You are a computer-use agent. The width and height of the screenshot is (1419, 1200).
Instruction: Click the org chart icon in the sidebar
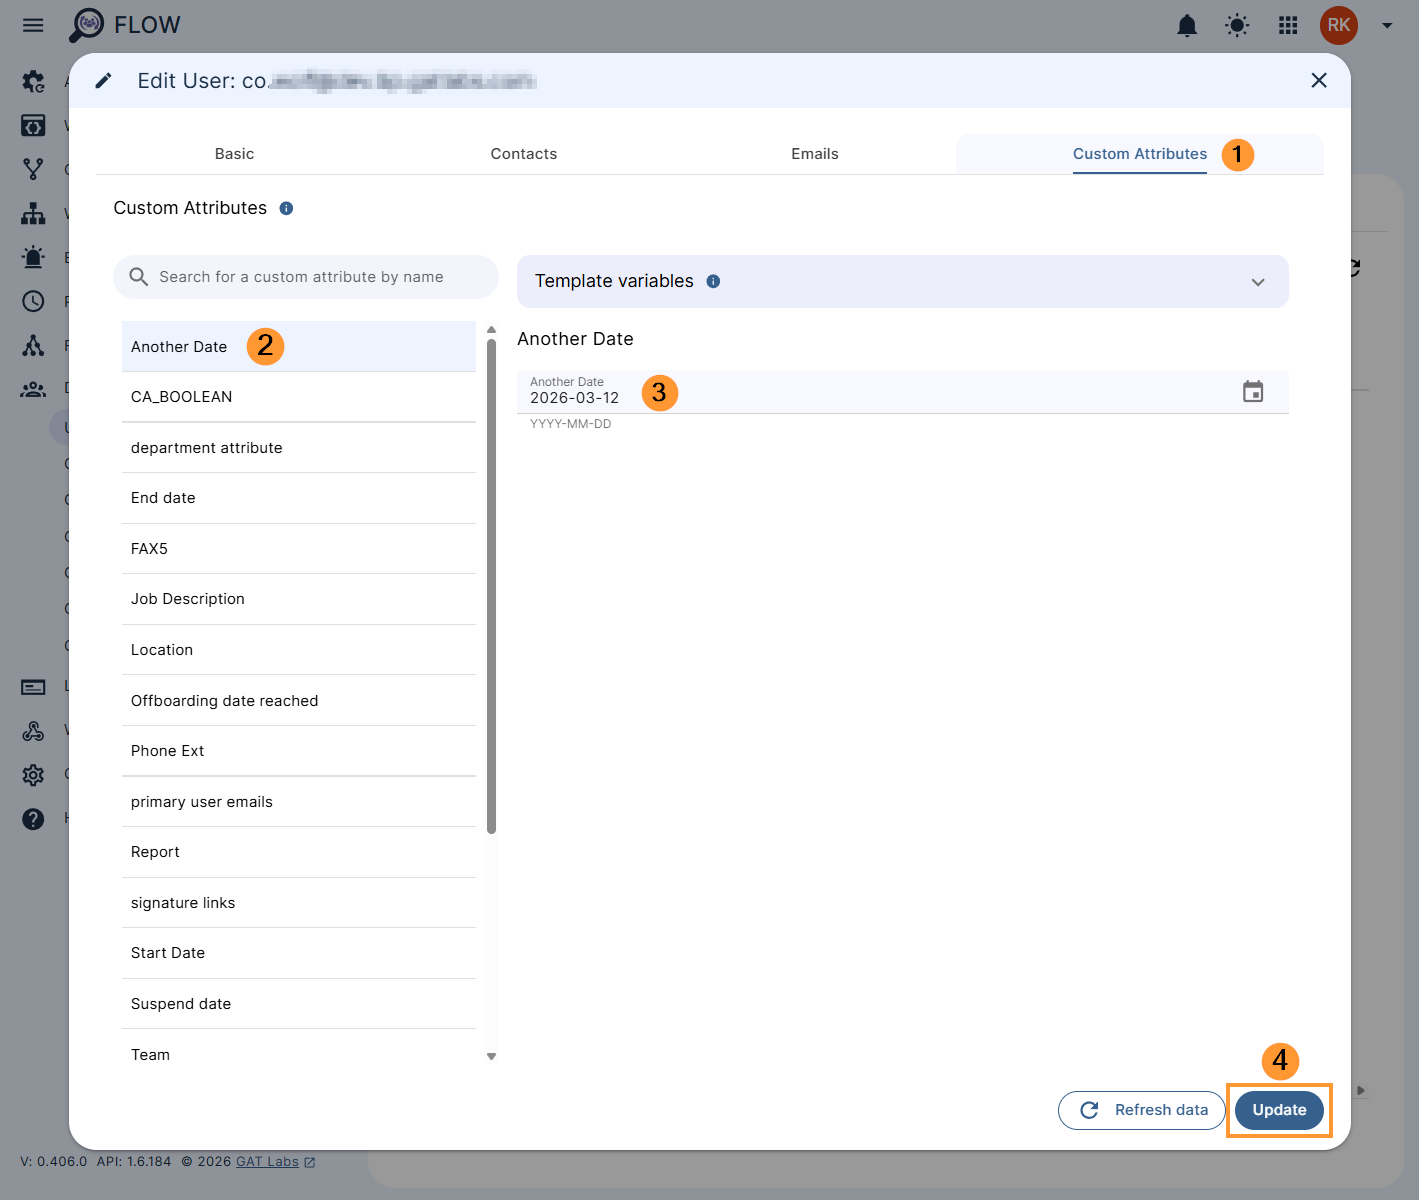tap(33, 213)
